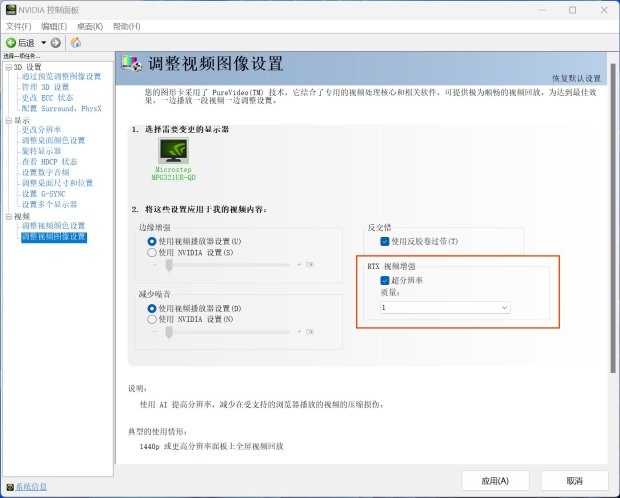Click the page header video settings icon
The width and height of the screenshot is (620, 498).
131,63
